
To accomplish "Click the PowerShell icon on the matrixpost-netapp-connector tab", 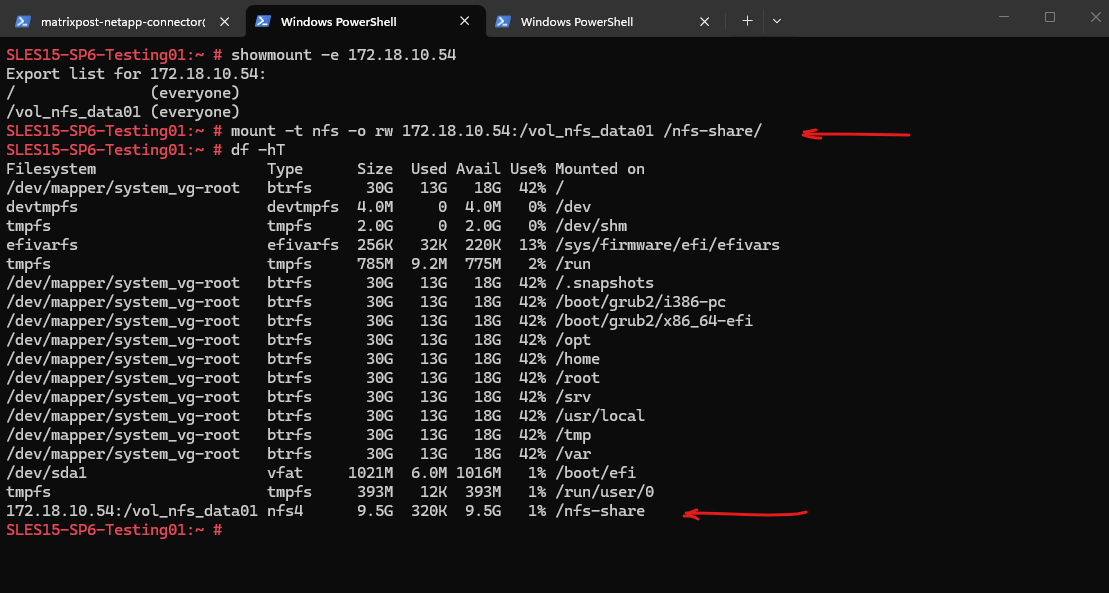I will (x=22, y=21).
